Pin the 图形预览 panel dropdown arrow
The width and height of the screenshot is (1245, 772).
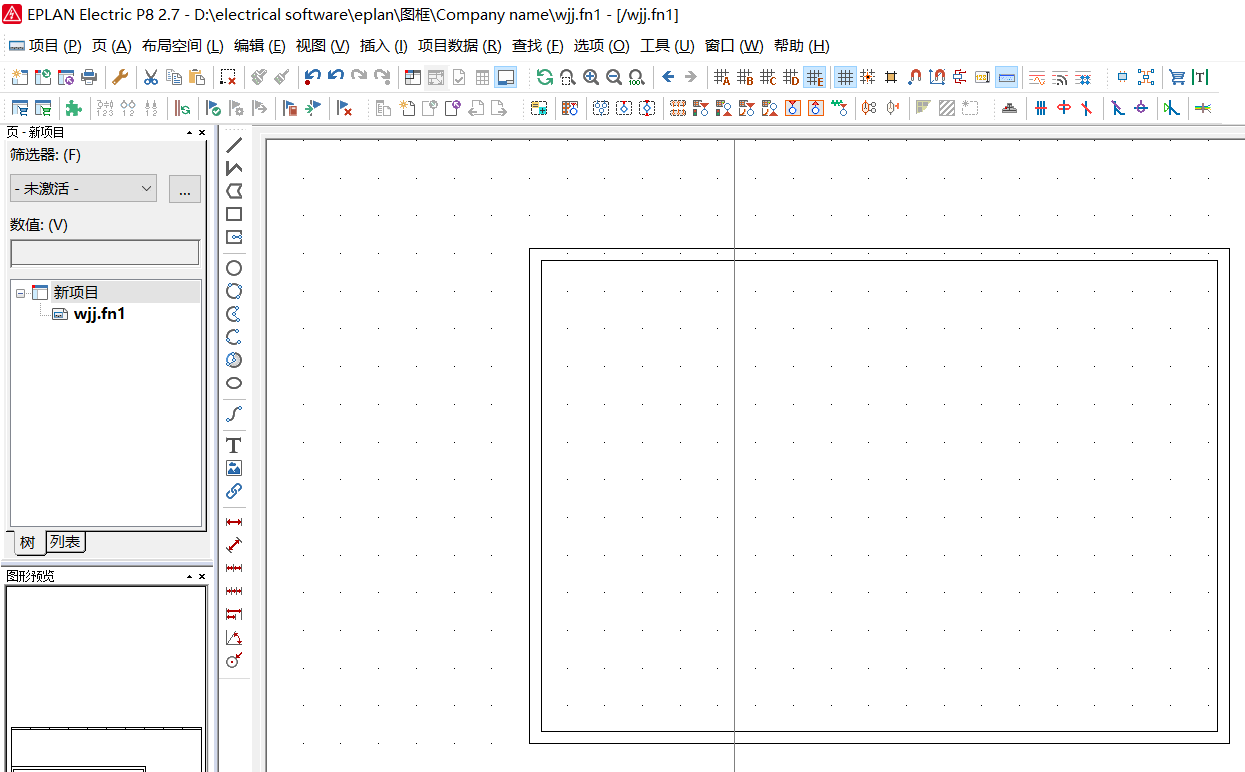point(190,577)
